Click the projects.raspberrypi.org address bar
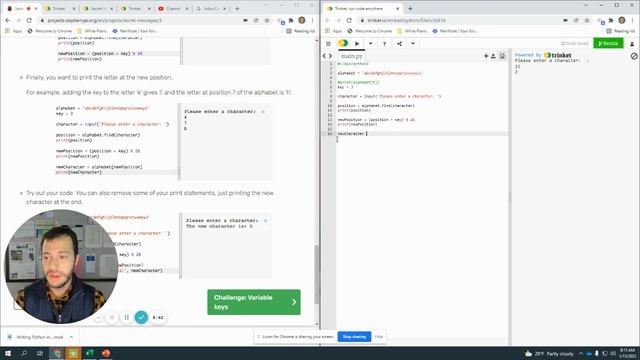The height and width of the screenshot is (360, 640). (x=139, y=20)
